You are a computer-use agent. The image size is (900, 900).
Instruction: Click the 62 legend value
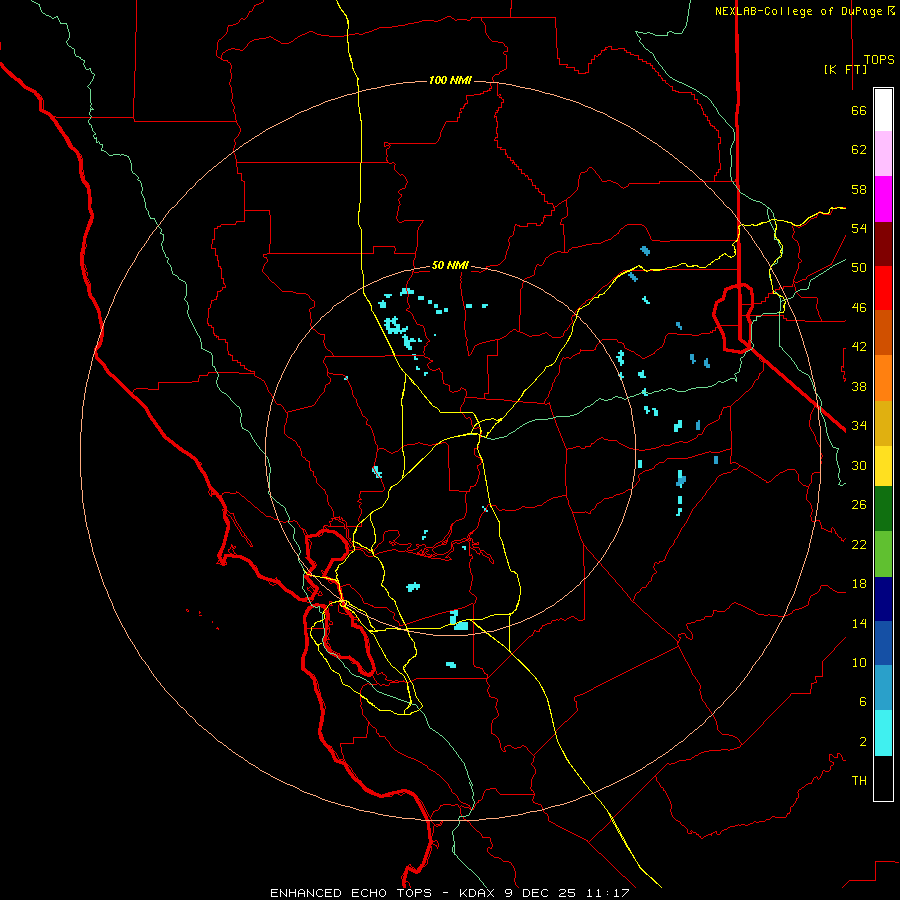click(x=859, y=150)
